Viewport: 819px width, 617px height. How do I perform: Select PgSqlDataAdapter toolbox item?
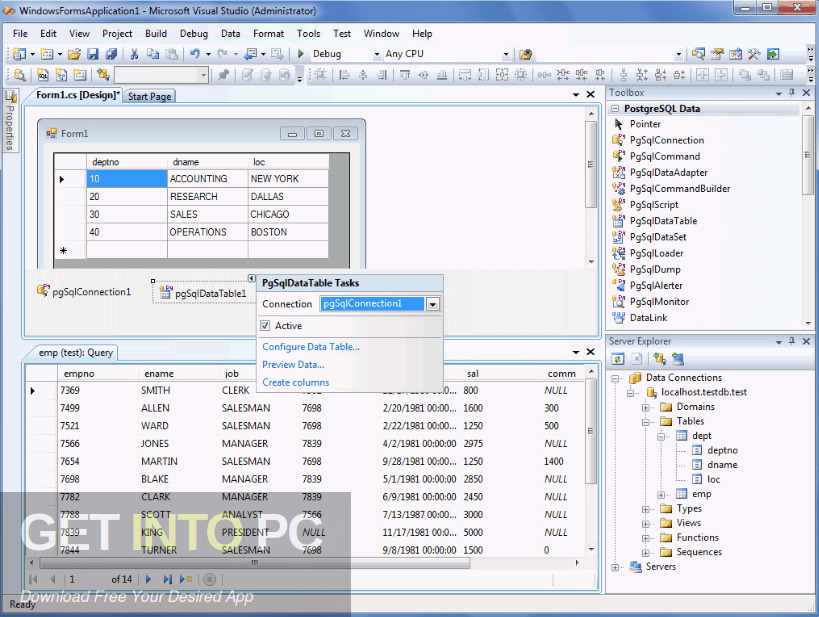click(x=669, y=172)
